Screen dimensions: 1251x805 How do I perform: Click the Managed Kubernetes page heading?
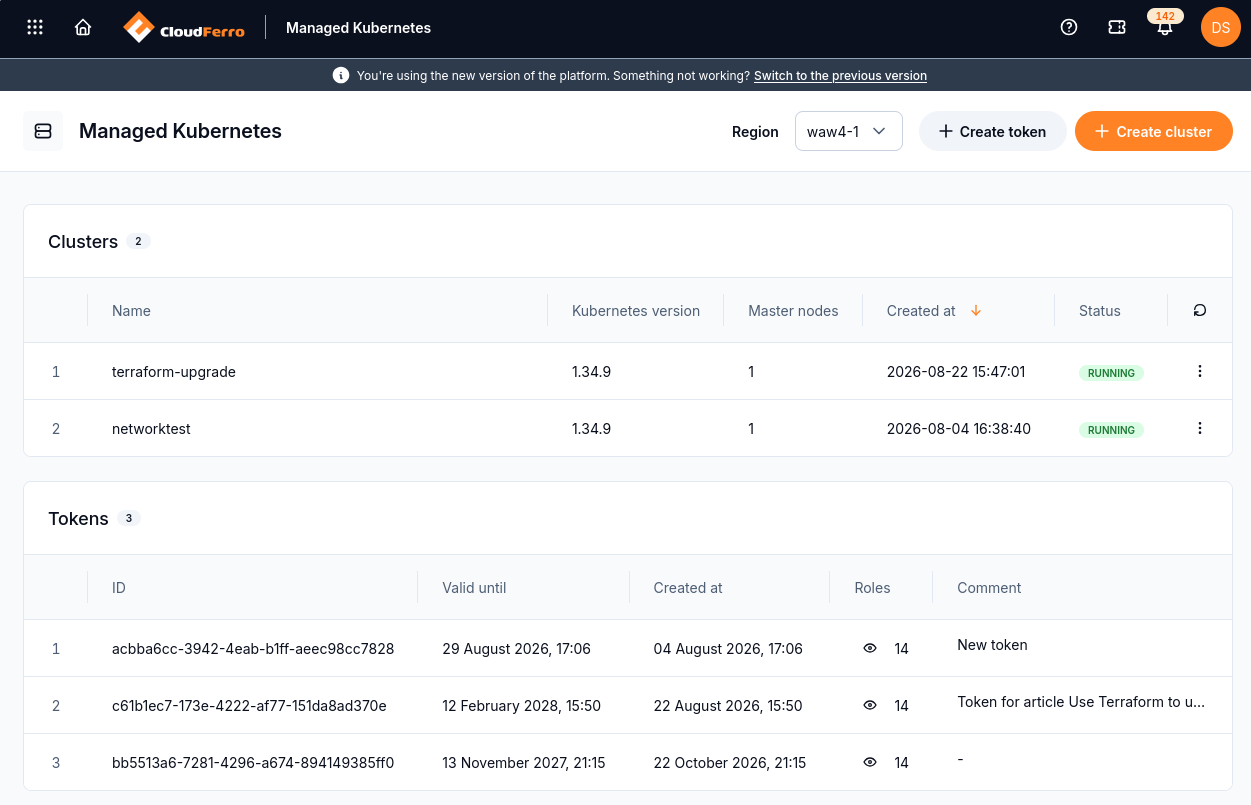pyautogui.click(x=180, y=131)
